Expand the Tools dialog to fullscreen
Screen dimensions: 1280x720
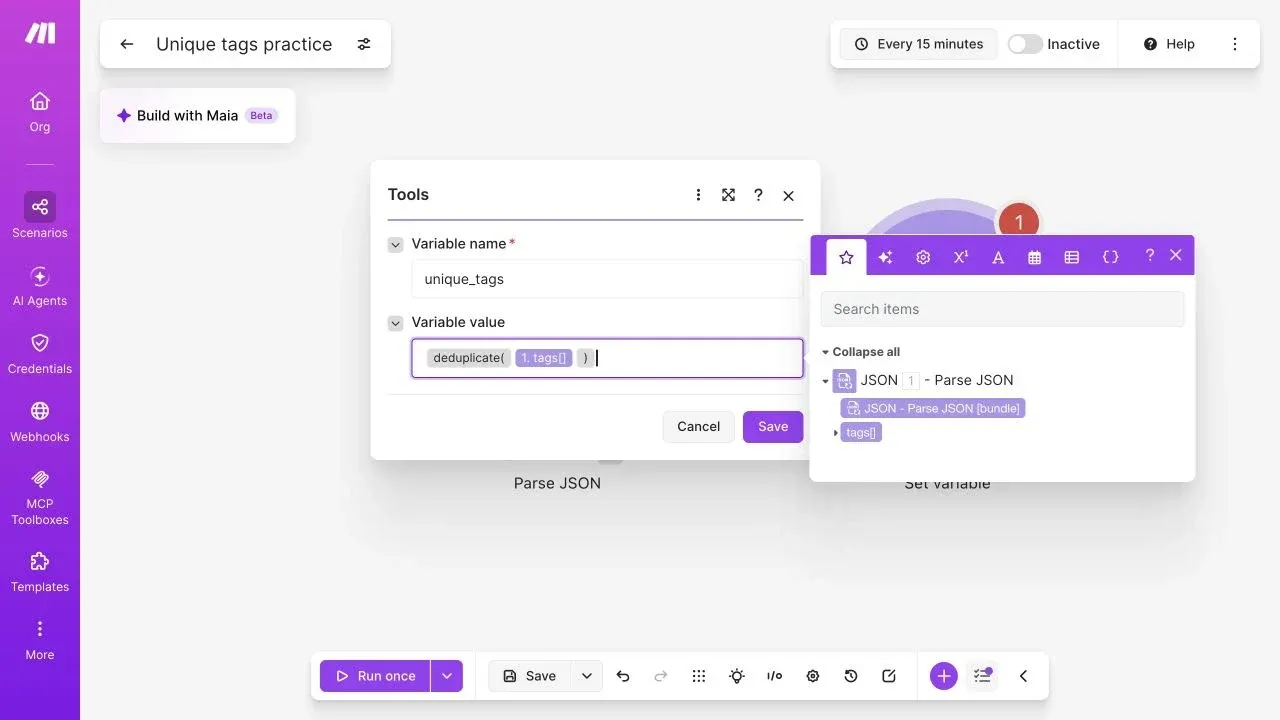[x=728, y=195]
